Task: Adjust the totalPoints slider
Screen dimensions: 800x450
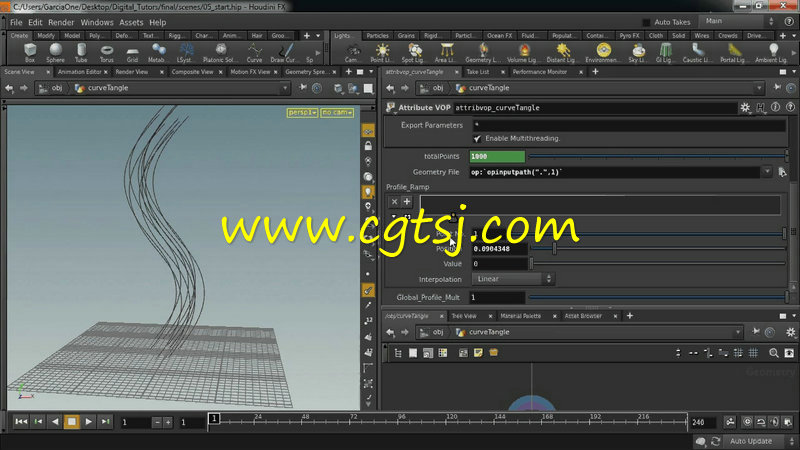Action: click(x=659, y=156)
